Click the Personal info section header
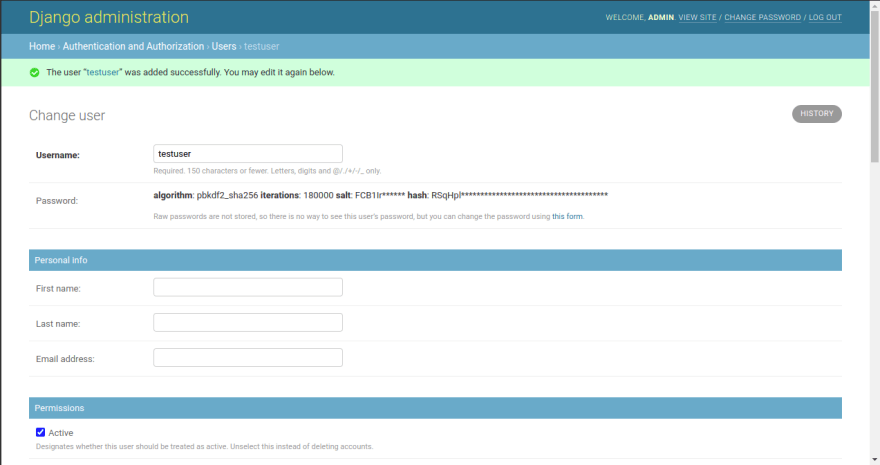The image size is (880, 465). (436, 260)
